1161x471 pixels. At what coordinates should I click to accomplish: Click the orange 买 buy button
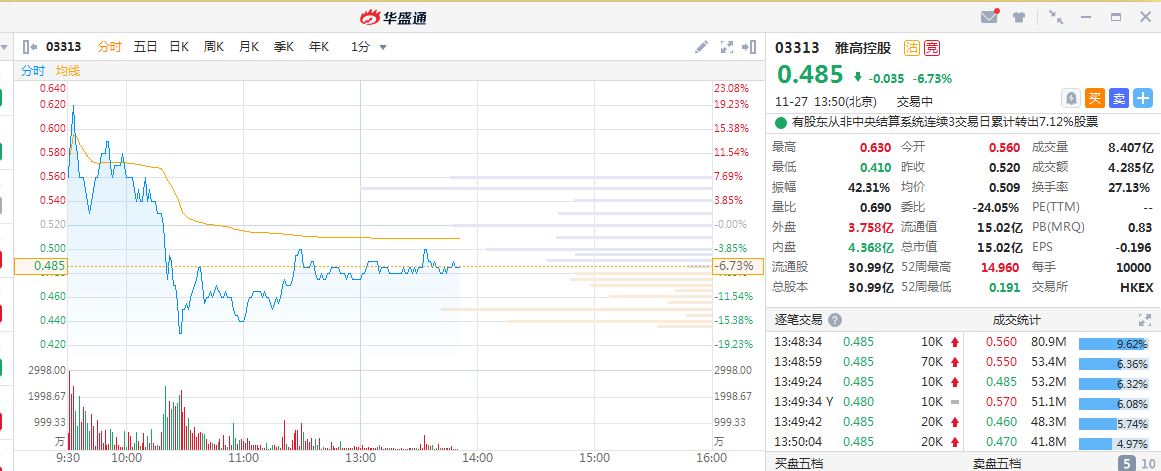(1095, 98)
